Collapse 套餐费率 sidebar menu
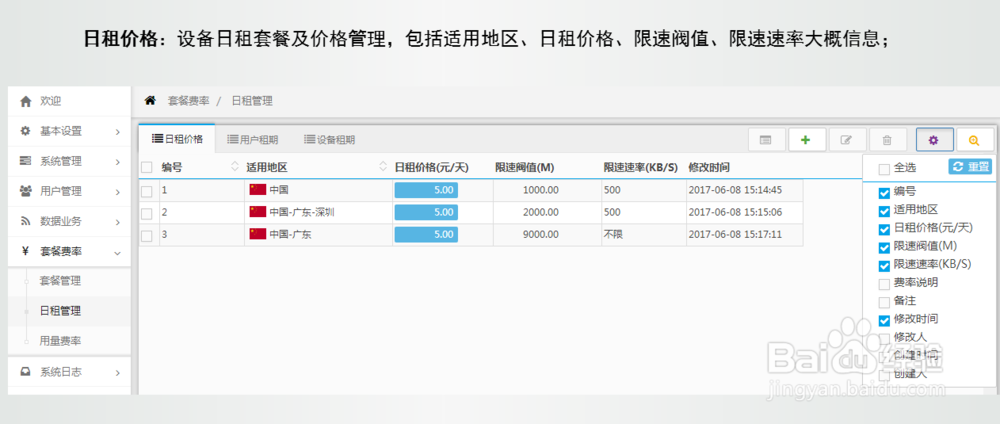The image size is (1000, 424). [70, 251]
